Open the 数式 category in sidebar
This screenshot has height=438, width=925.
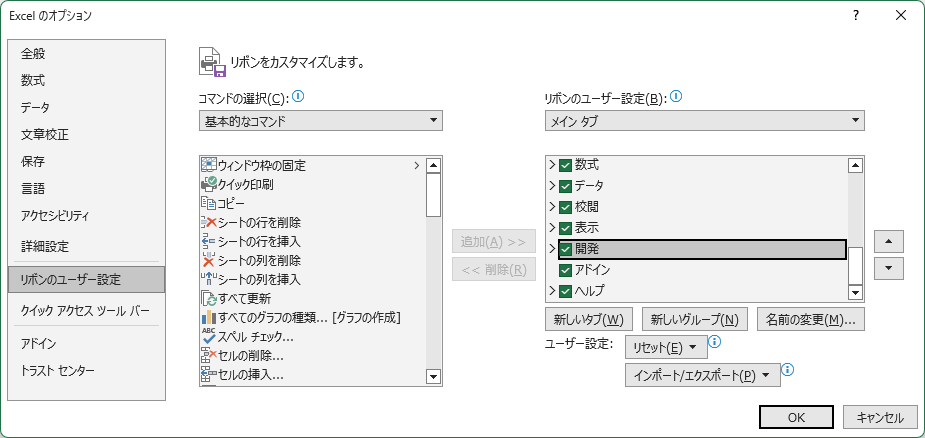[33, 80]
